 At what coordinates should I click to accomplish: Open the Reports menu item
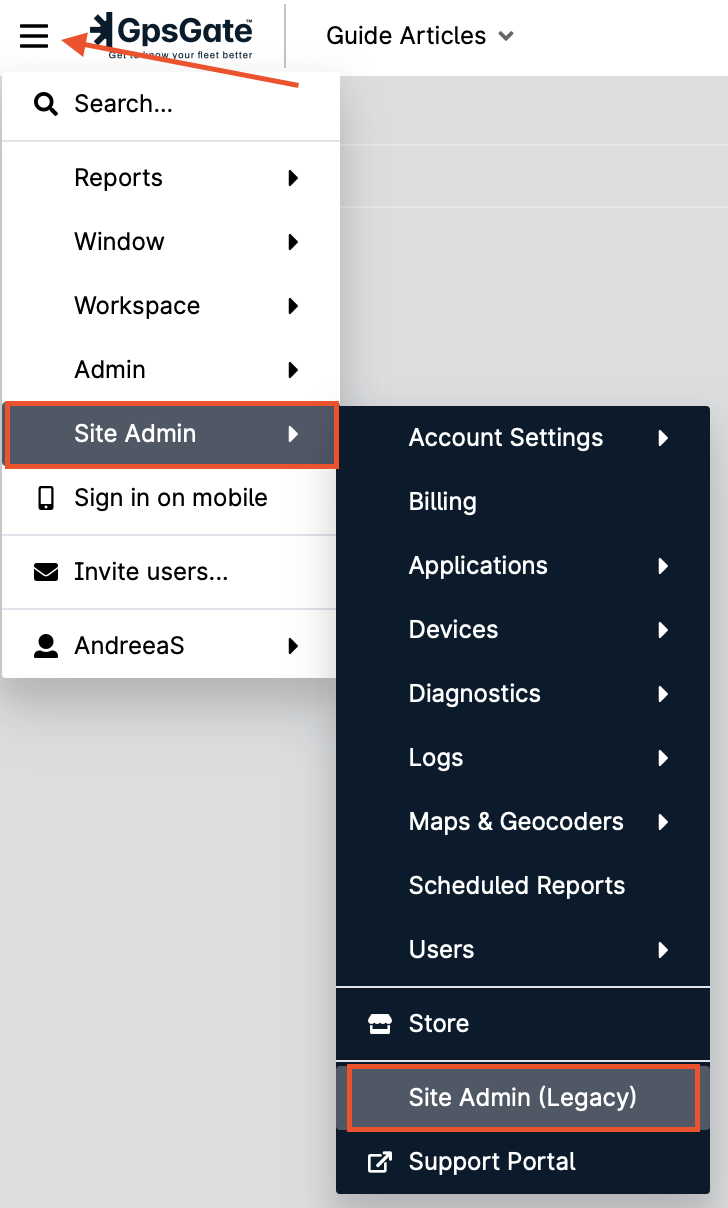point(171,178)
